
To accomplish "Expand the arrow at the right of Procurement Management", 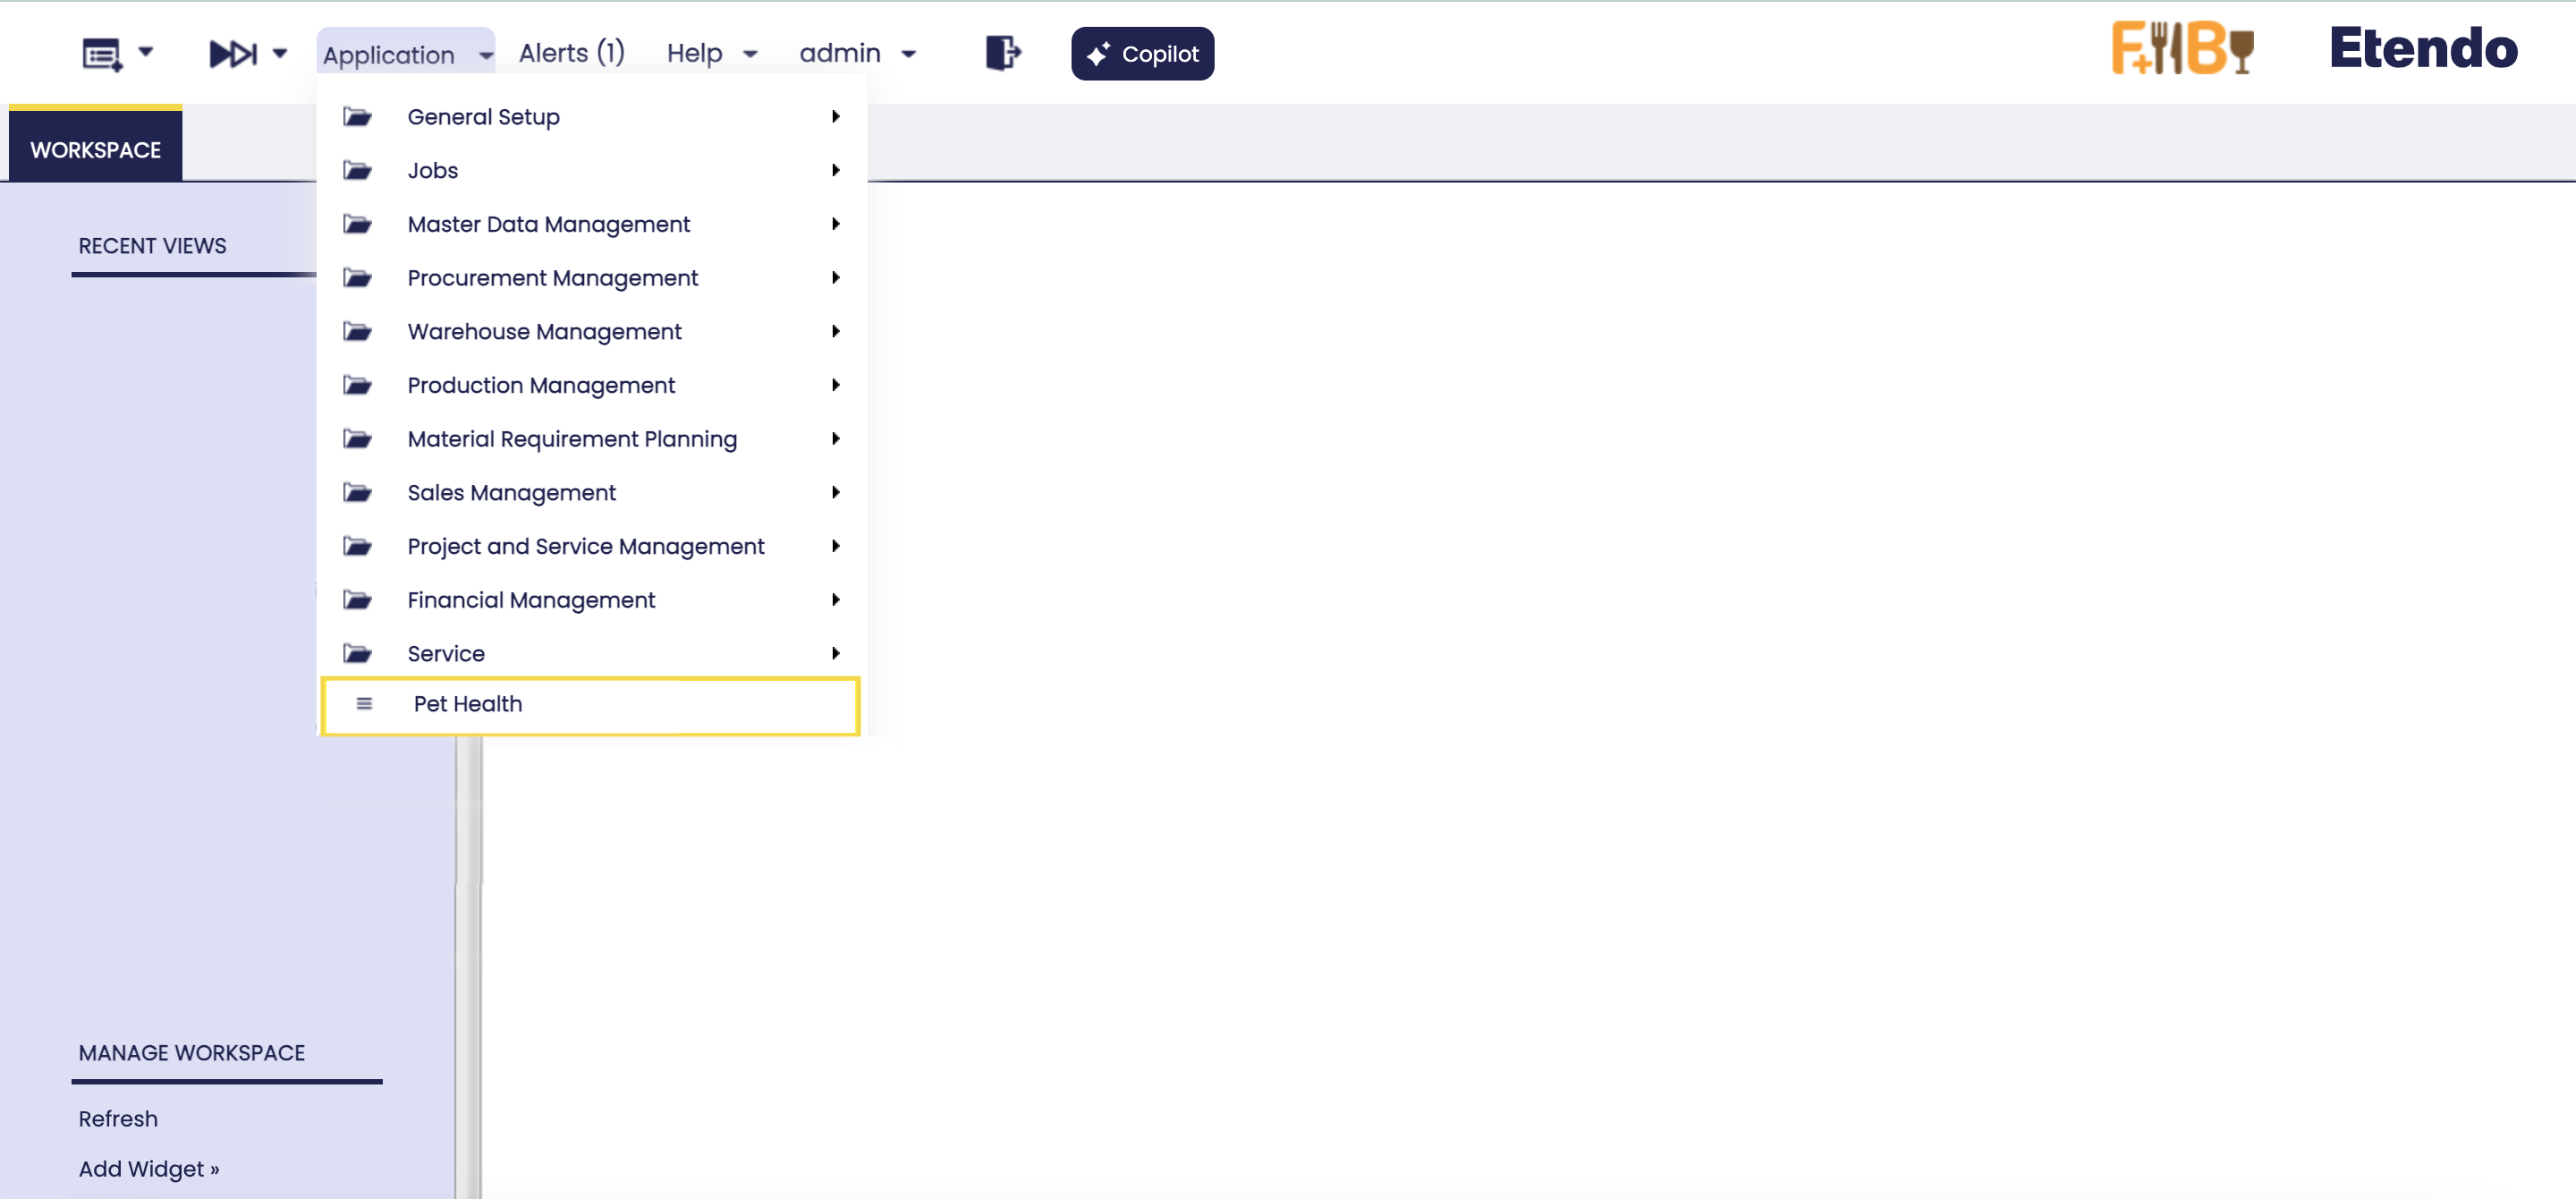I will pyautogui.click(x=836, y=277).
